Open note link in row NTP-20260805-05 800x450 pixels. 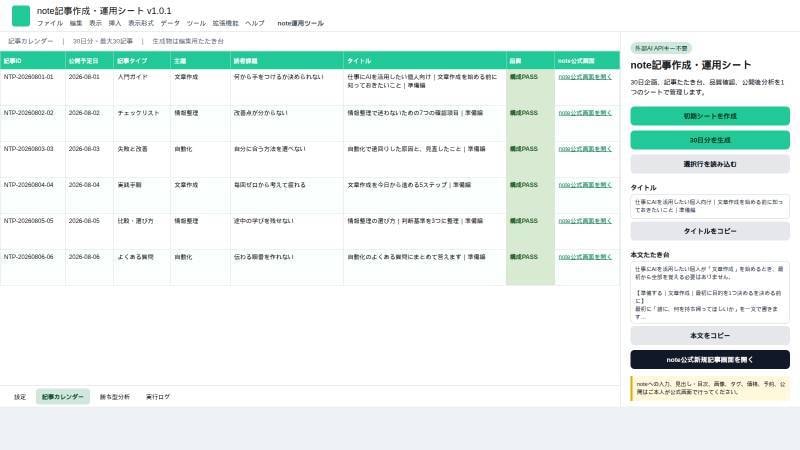585,221
